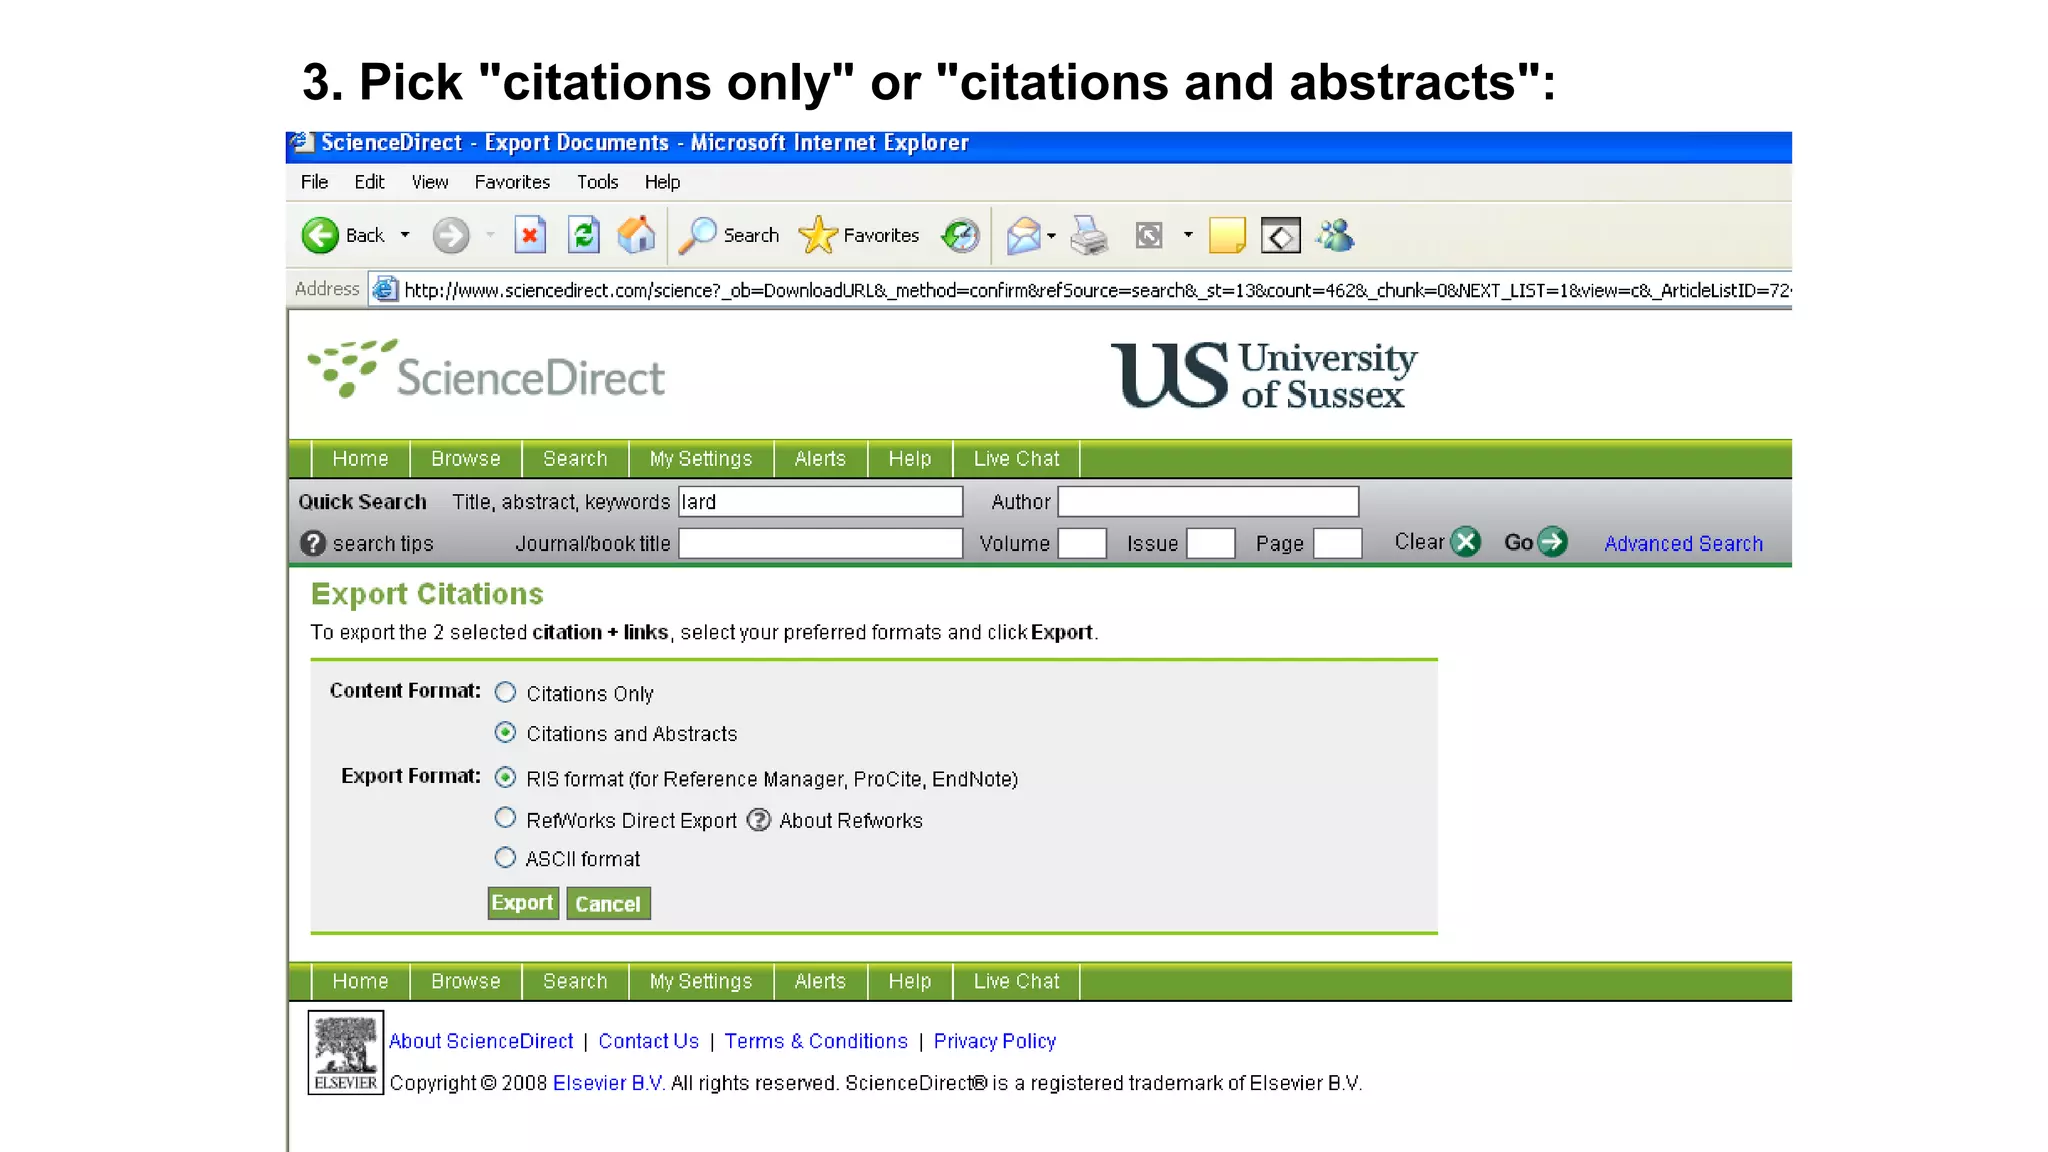2048x1152 pixels.
Task: Select Citations and Abstracts radio button
Action: click(x=505, y=732)
